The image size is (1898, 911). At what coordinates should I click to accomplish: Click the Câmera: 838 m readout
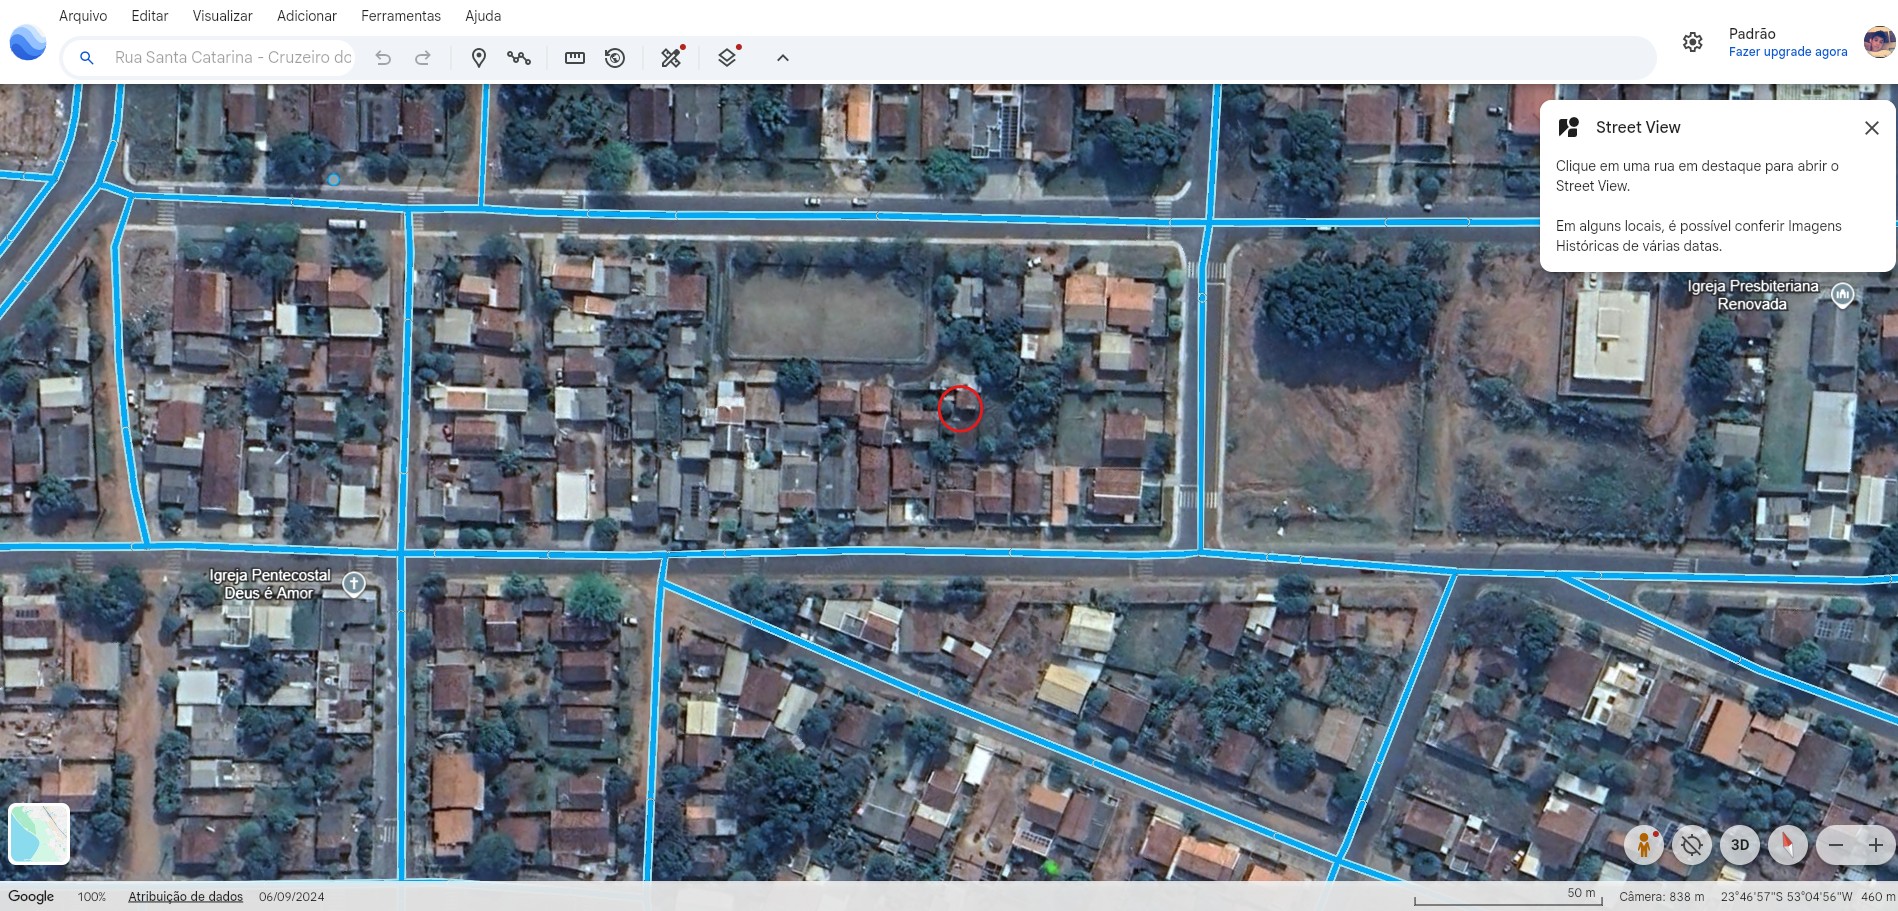pyautogui.click(x=1661, y=897)
